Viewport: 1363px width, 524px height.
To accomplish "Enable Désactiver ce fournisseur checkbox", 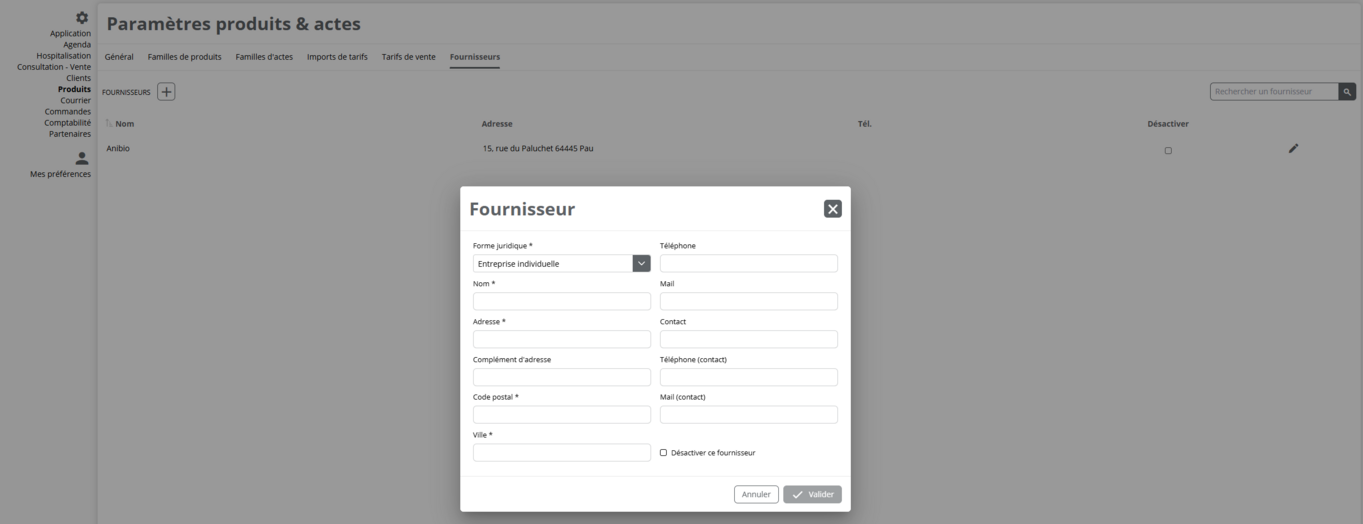I will coord(663,453).
